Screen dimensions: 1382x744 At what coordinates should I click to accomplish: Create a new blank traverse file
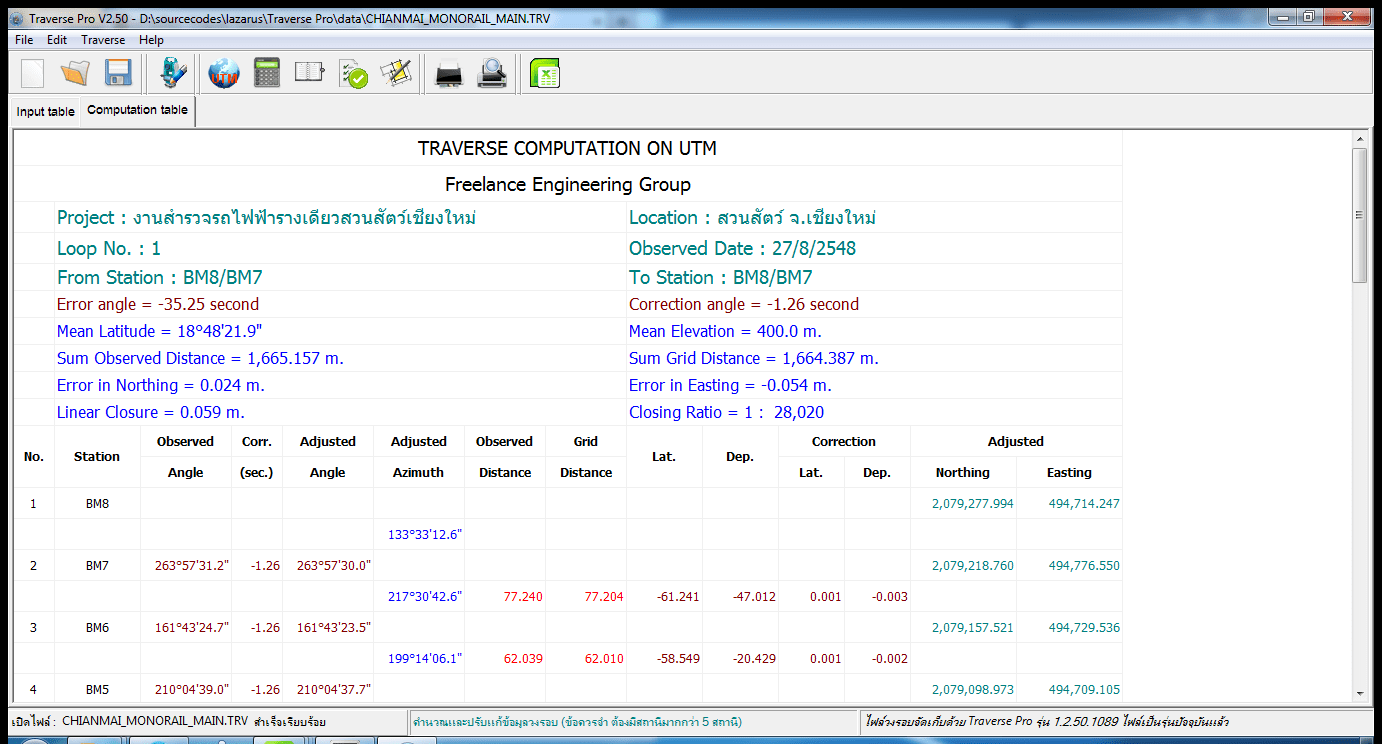click(x=33, y=74)
